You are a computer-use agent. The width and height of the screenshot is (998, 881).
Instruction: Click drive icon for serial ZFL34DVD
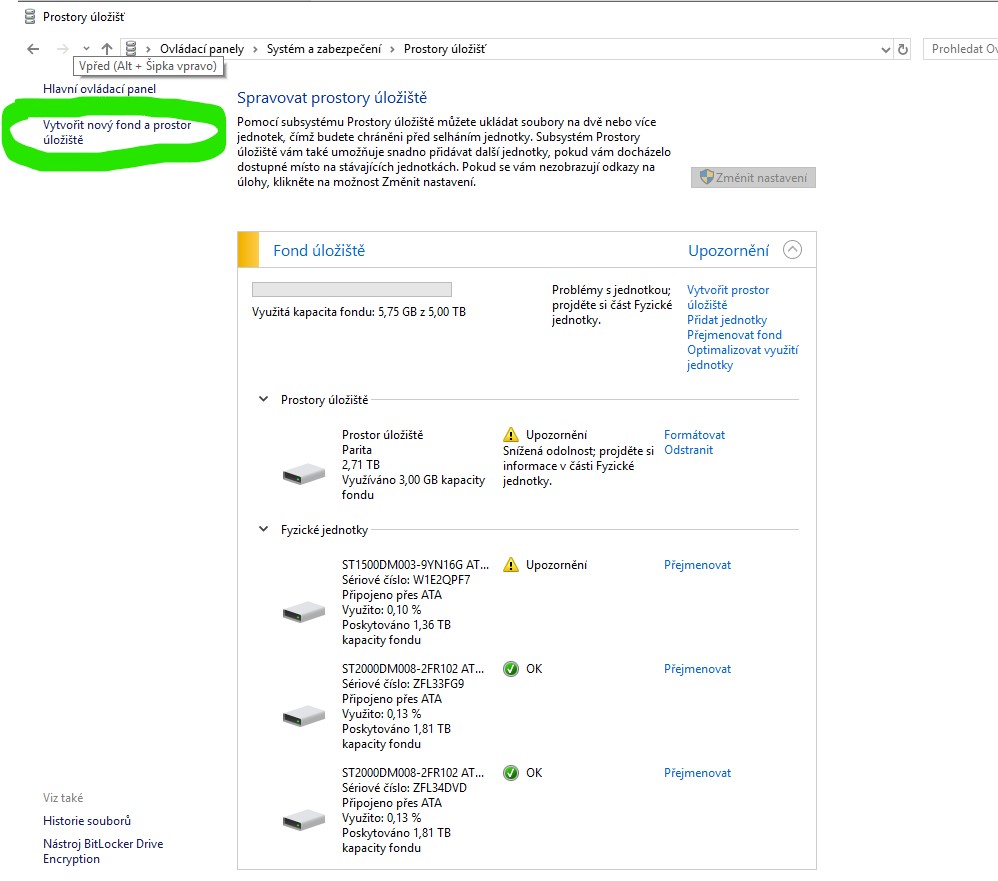pos(304,821)
